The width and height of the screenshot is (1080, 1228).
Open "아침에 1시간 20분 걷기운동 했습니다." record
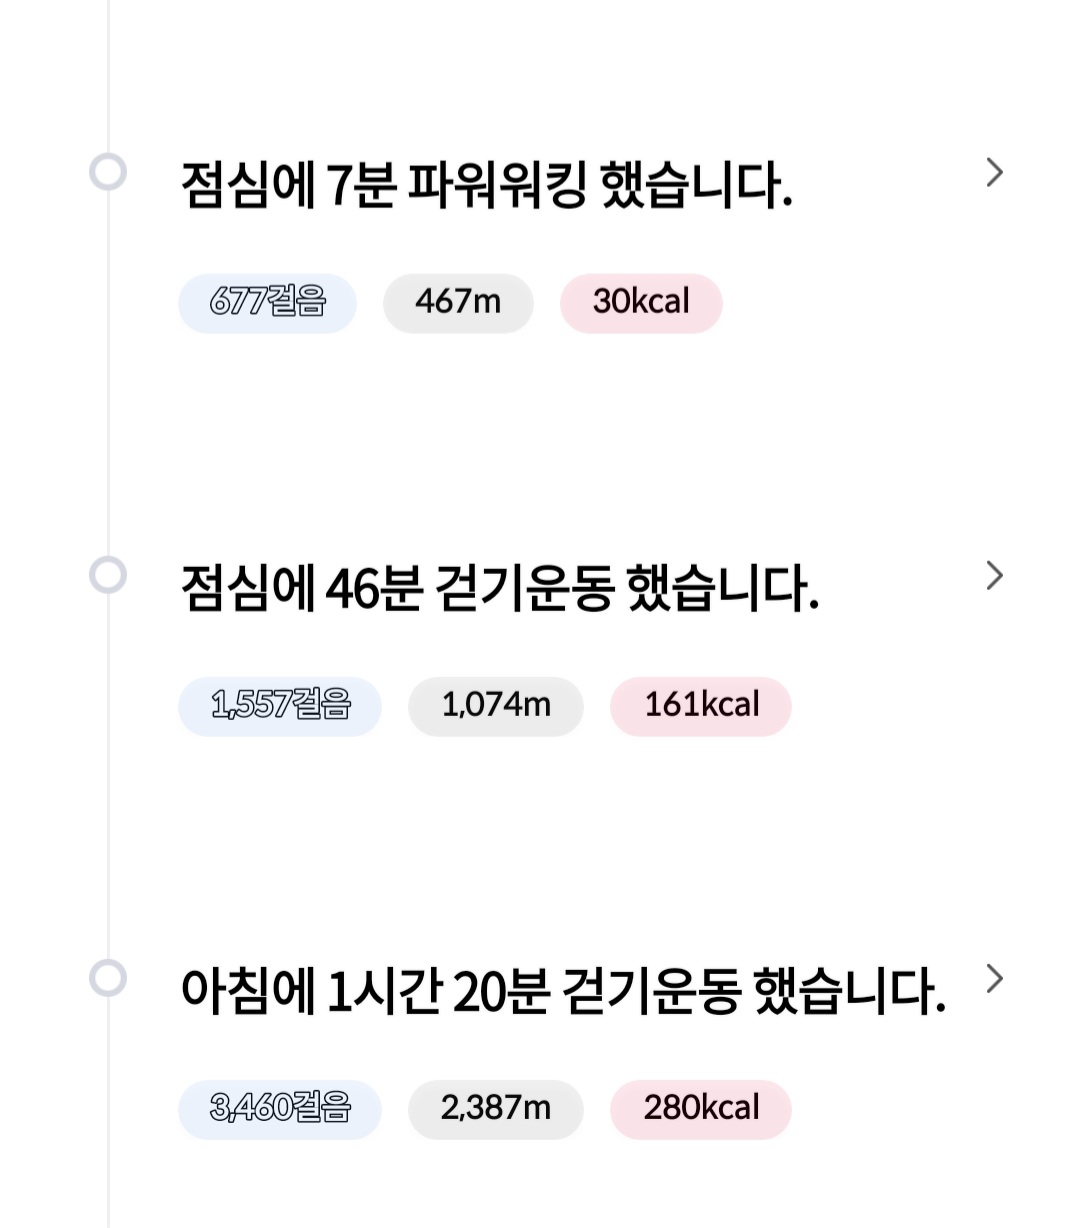point(562,992)
